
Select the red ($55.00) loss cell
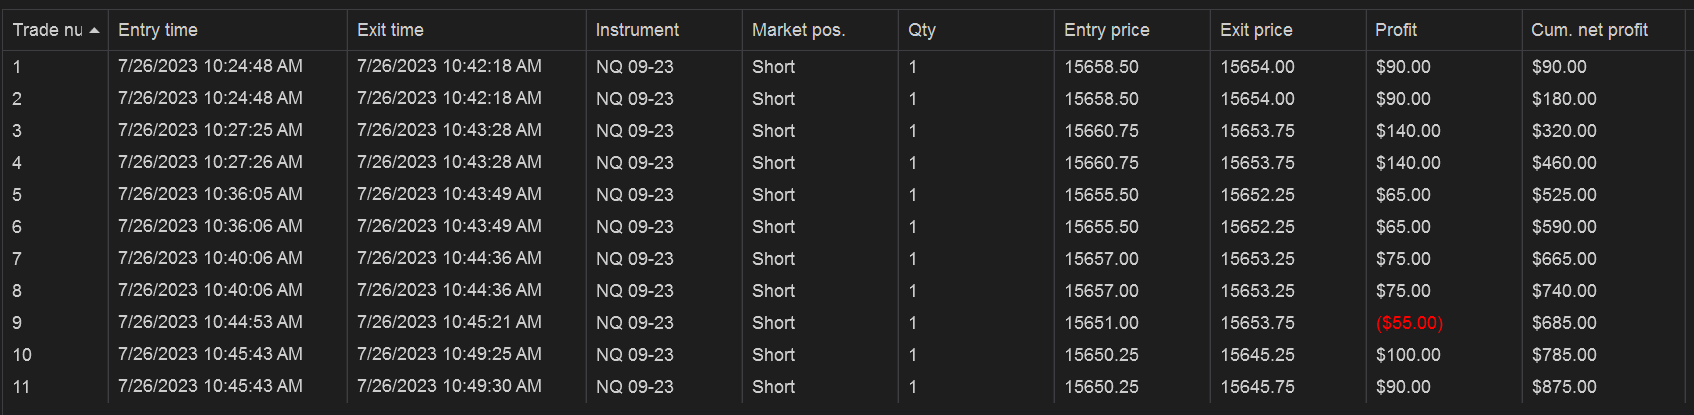(1409, 323)
